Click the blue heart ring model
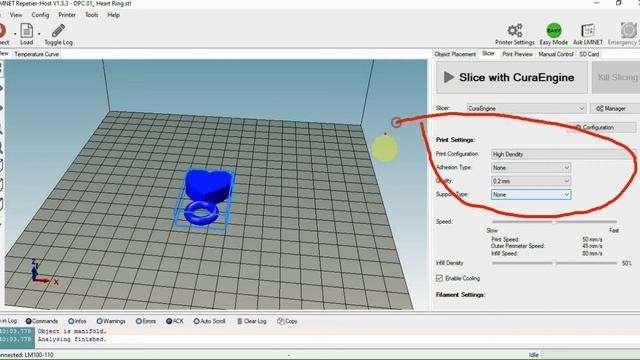 click(x=206, y=197)
